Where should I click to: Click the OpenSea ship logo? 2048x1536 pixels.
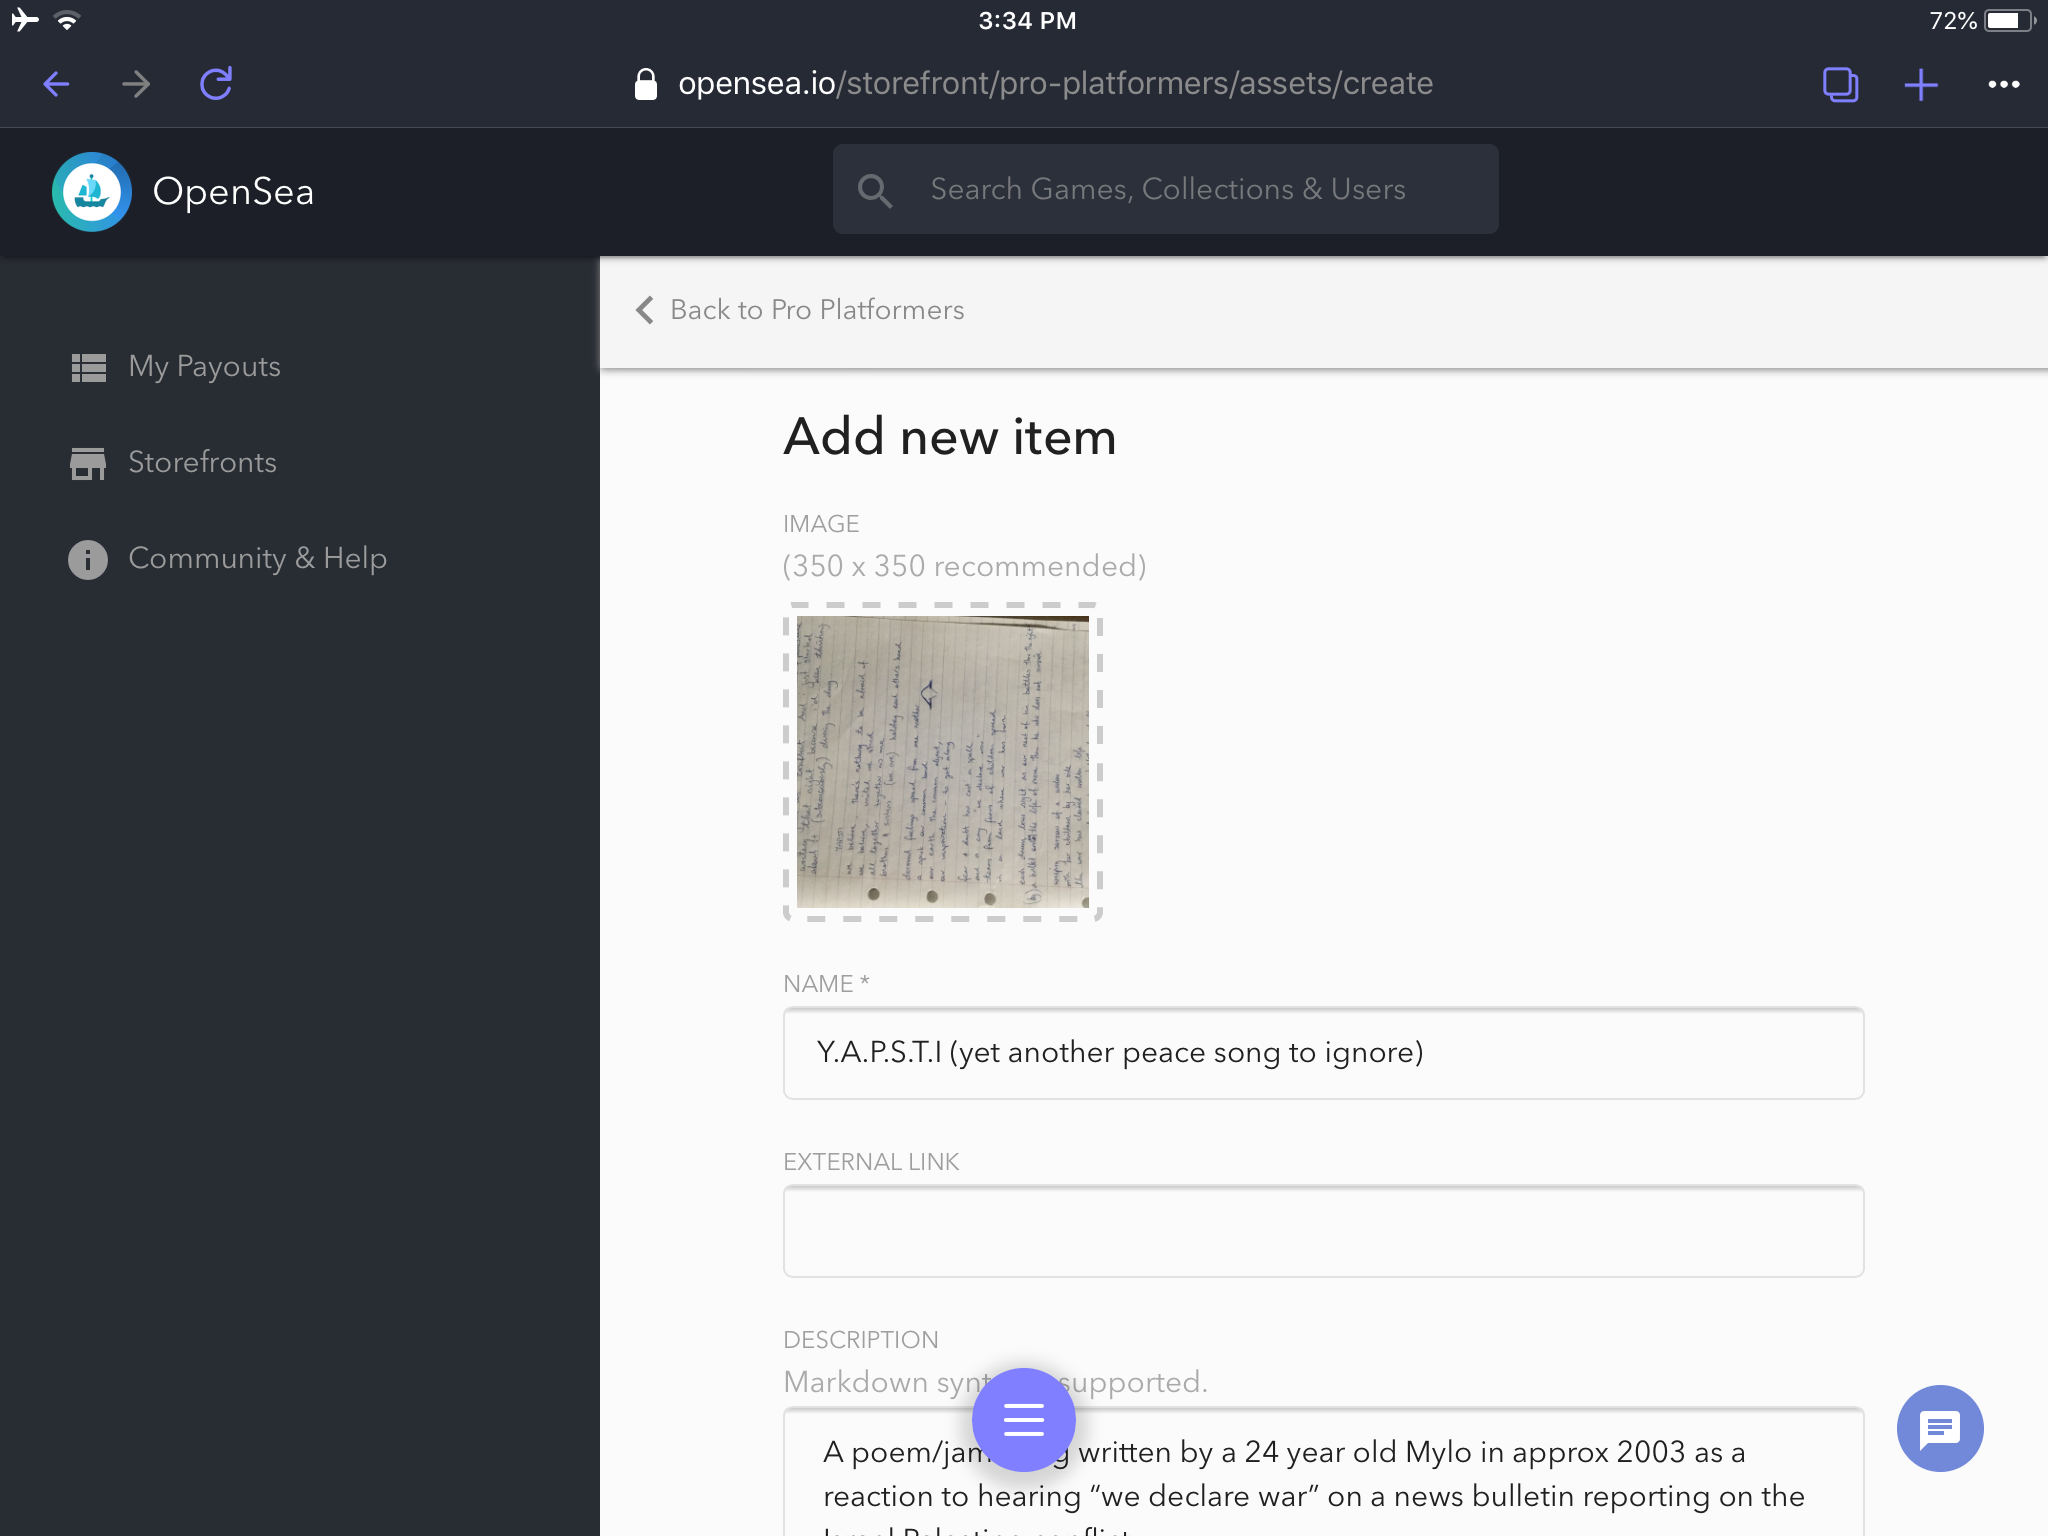[x=92, y=191]
